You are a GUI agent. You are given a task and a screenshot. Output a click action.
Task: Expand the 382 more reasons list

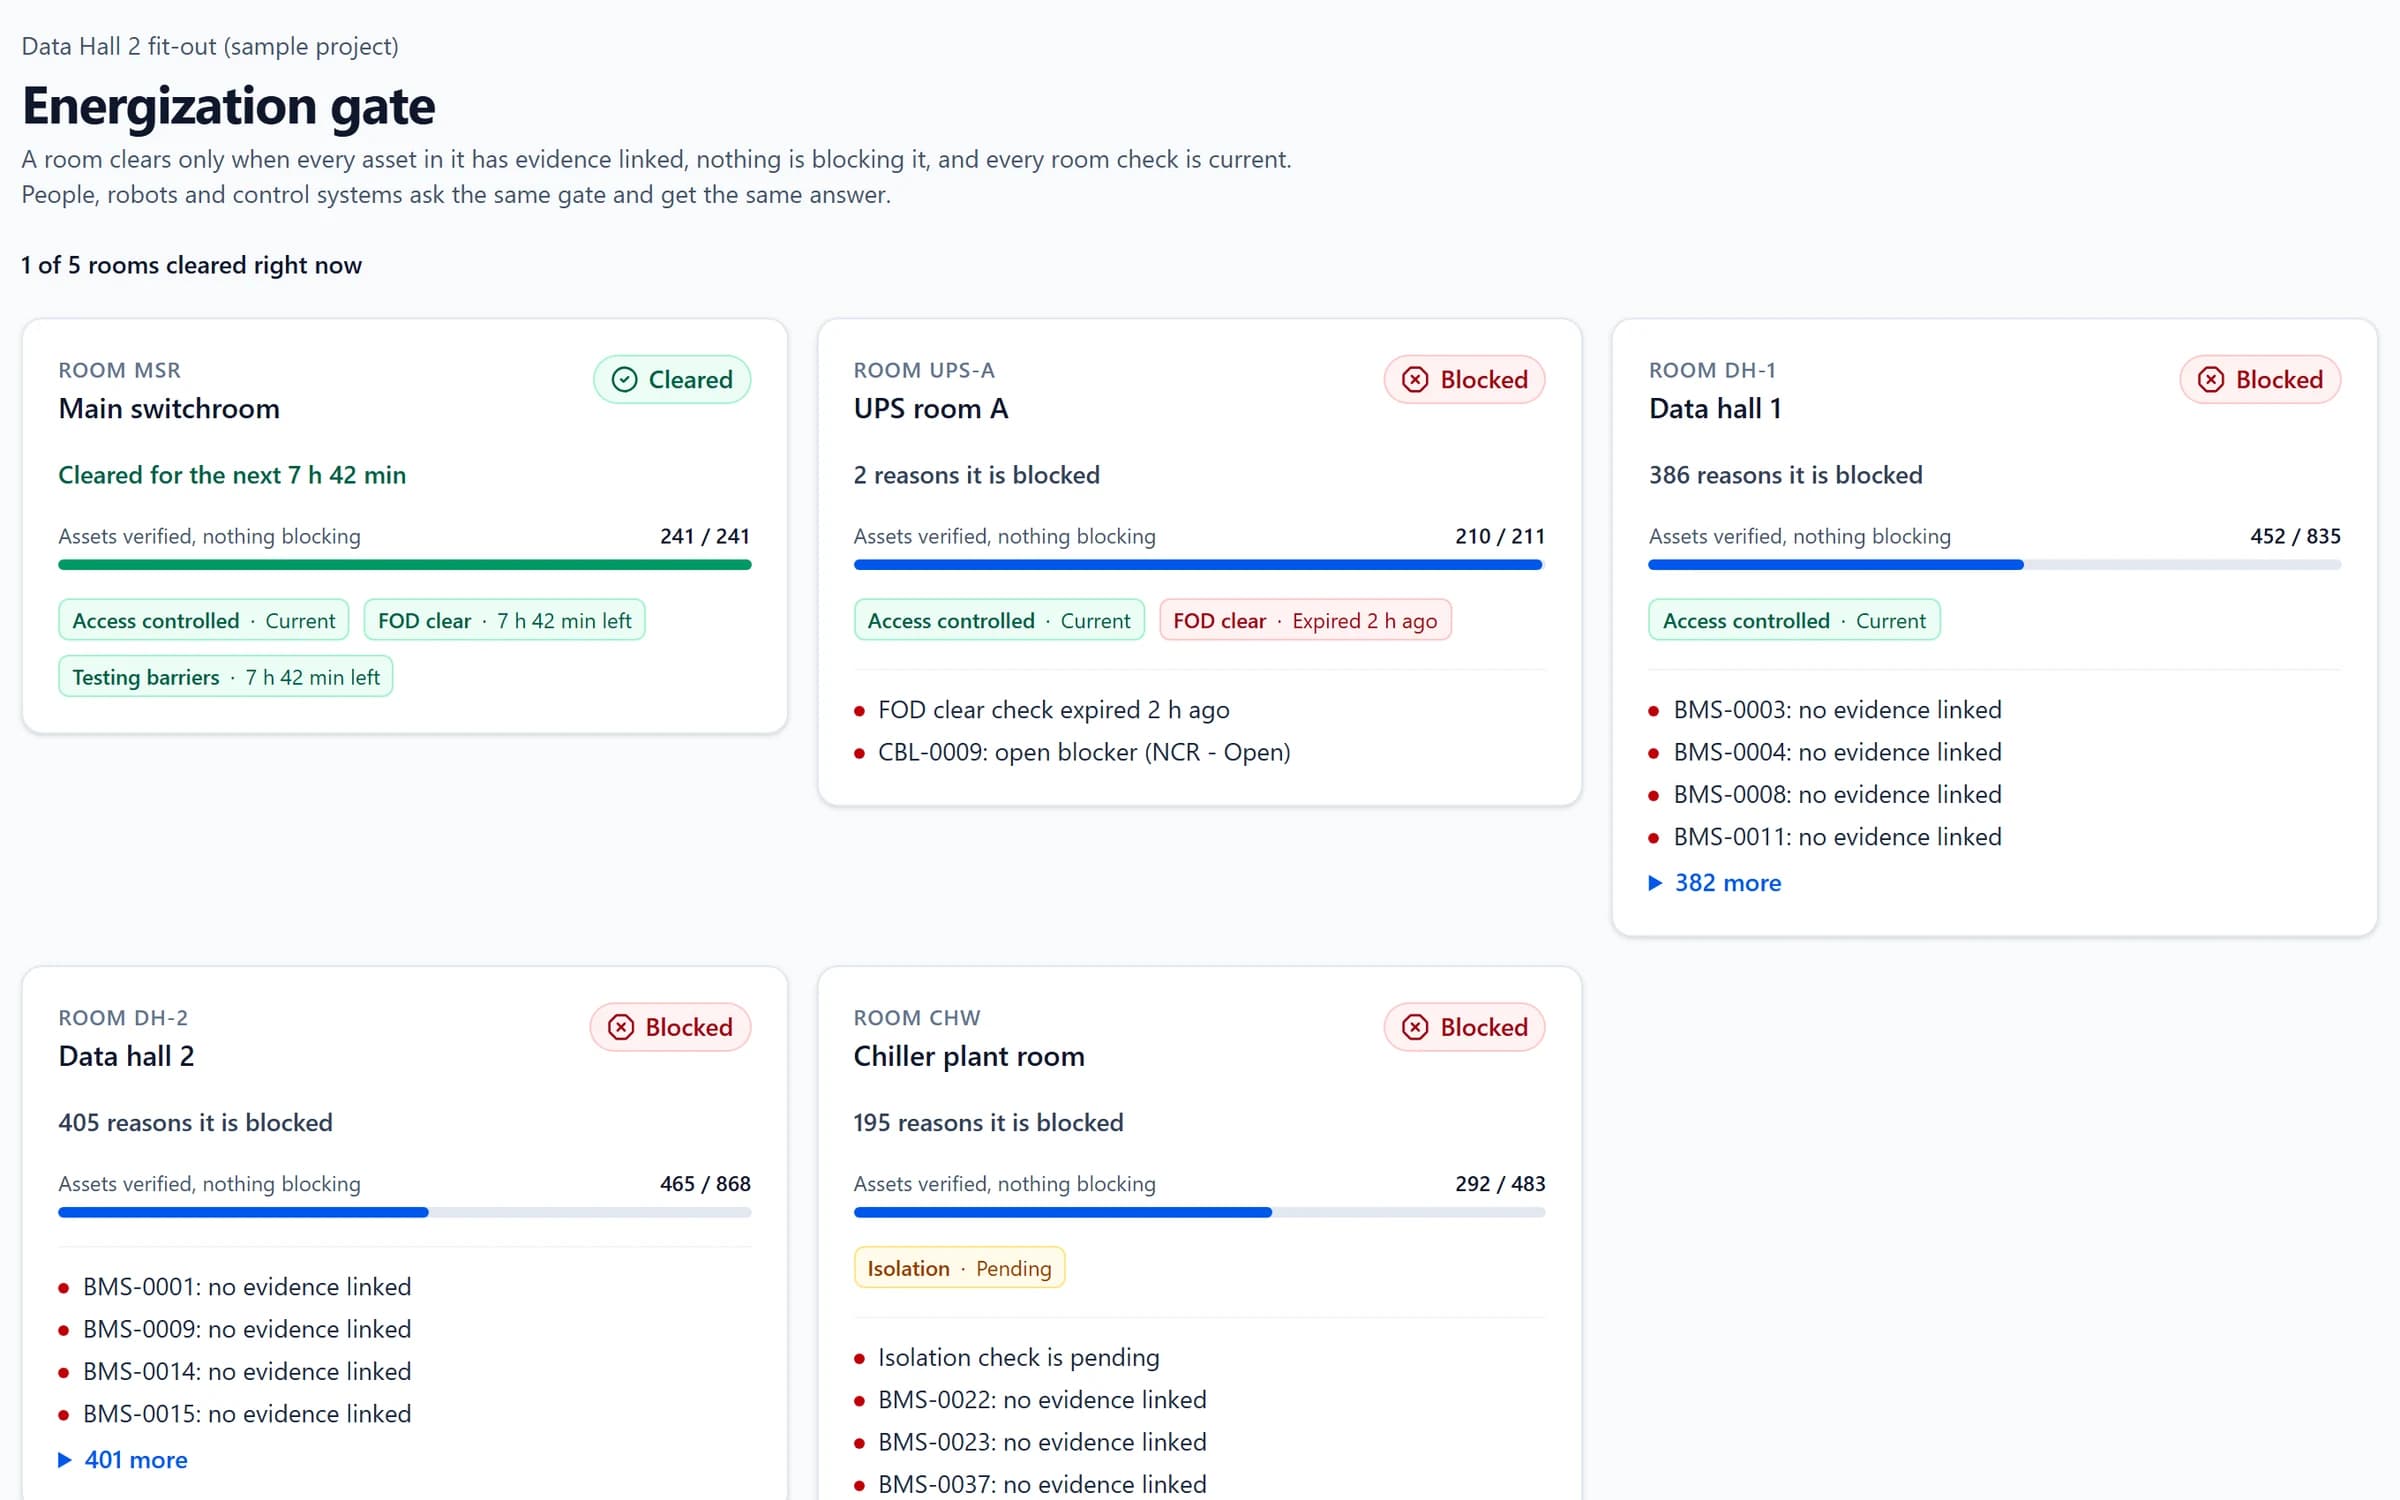pos(1715,883)
